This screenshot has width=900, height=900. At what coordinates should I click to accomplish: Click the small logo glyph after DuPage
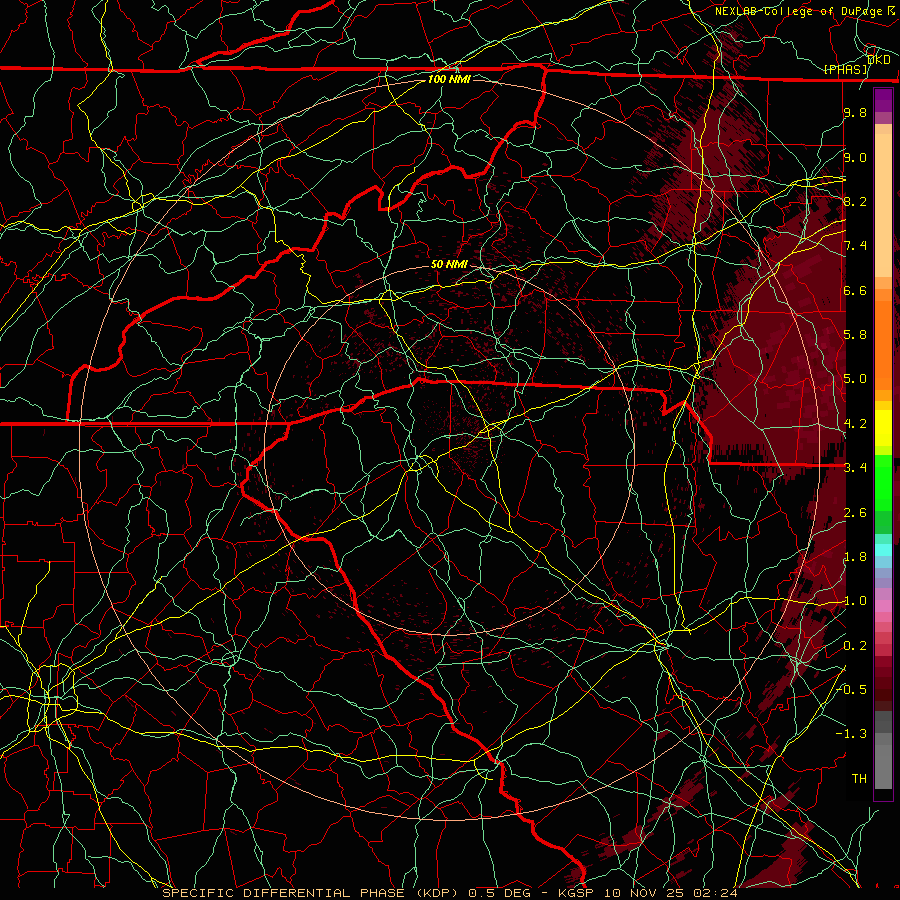[891, 10]
